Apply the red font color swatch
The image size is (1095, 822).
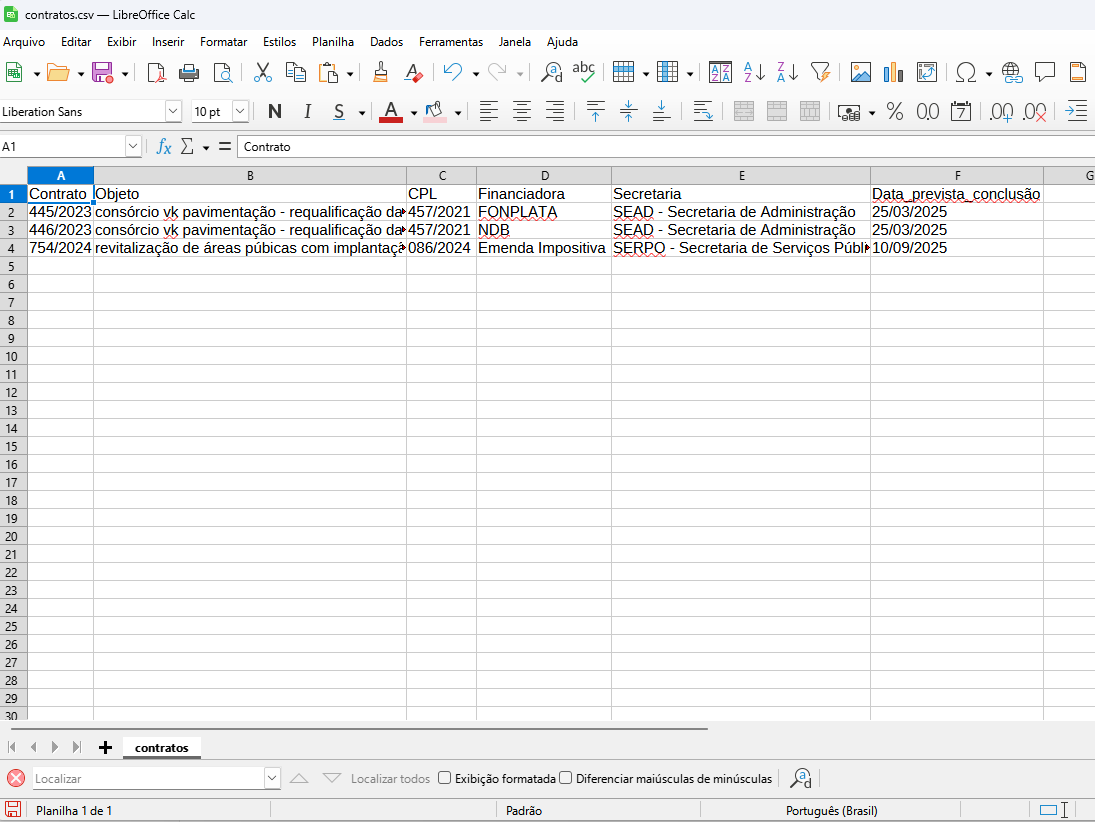pyautogui.click(x=390, y=112)
